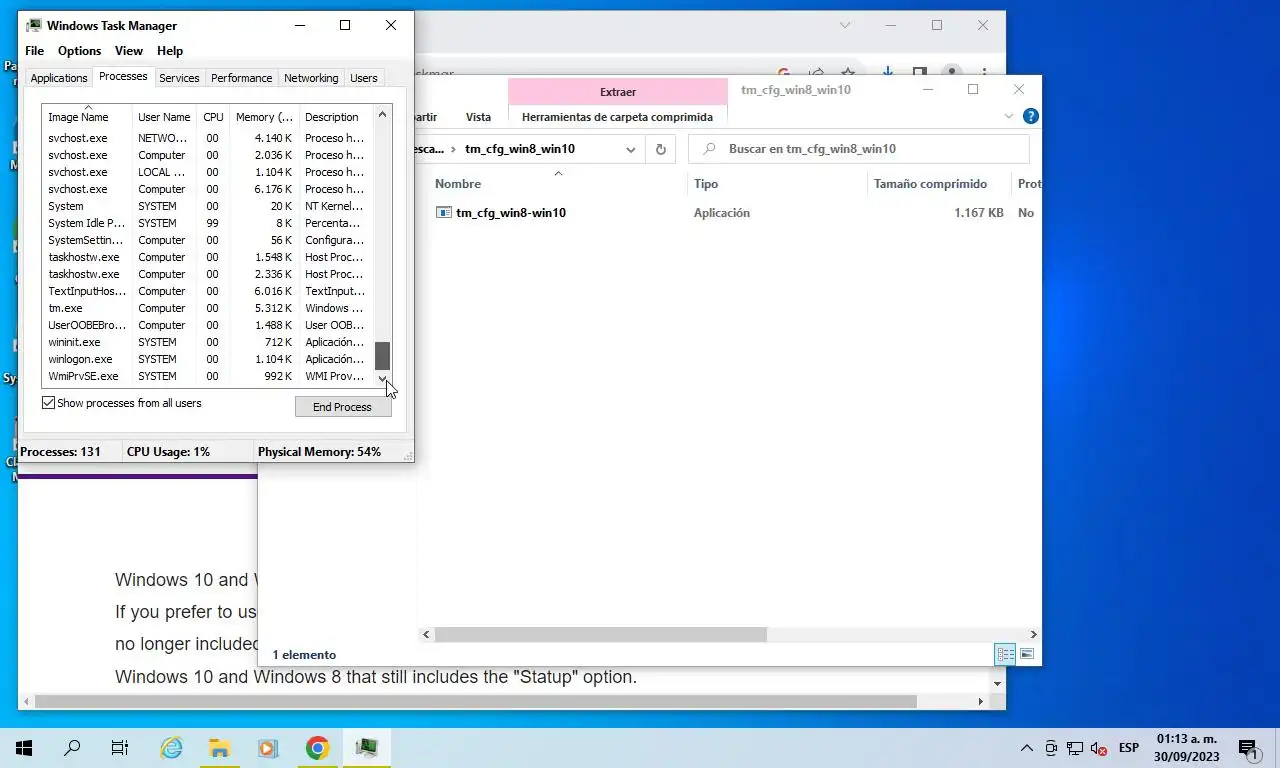Screen dimensions: 1280x768
Task: Open the taskbar clock showing 01:13 a. m.
Action: [x=1187, y=748]
